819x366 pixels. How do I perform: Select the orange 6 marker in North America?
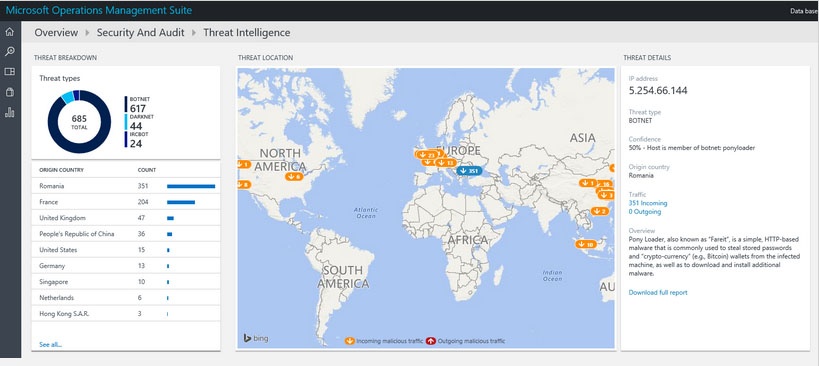[294, 176]
